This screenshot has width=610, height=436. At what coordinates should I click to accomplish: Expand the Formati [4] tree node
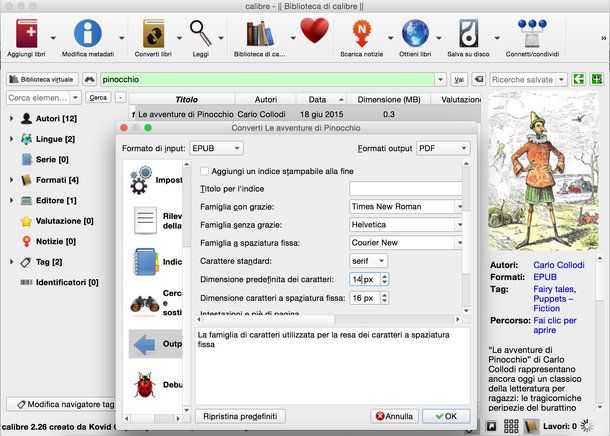tap(11, 180)
